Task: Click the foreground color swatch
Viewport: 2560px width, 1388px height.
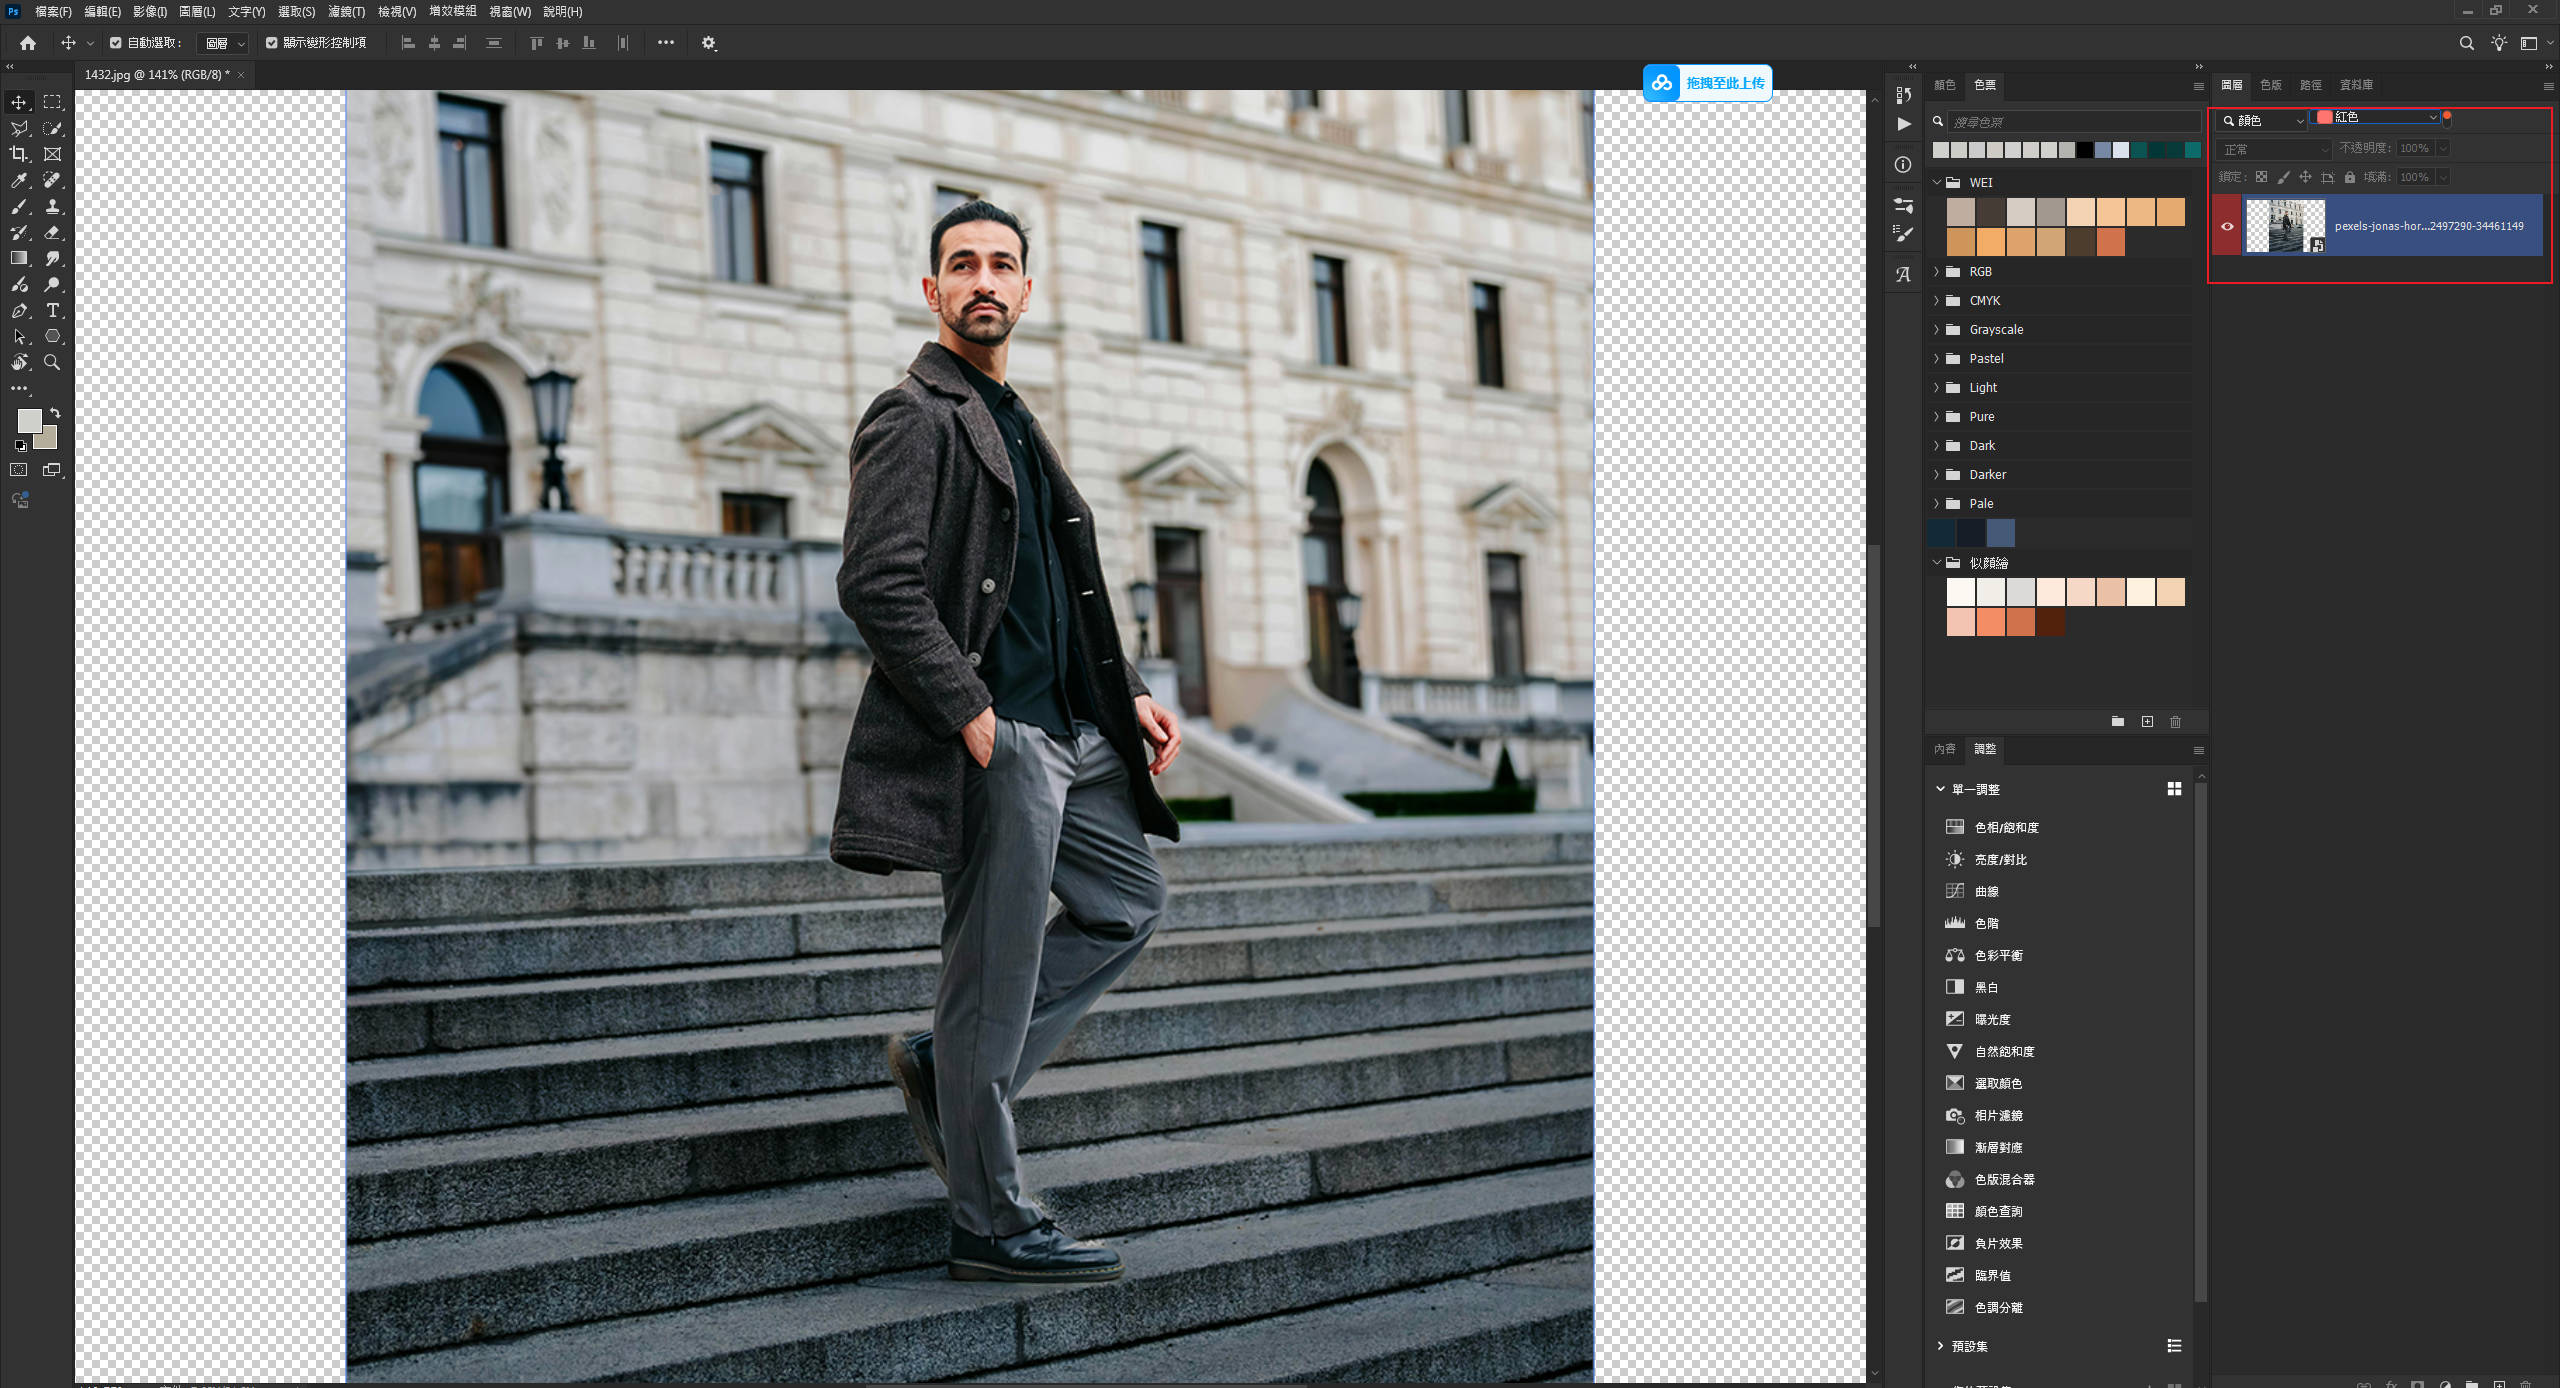Action: click(x=29, y=421)
